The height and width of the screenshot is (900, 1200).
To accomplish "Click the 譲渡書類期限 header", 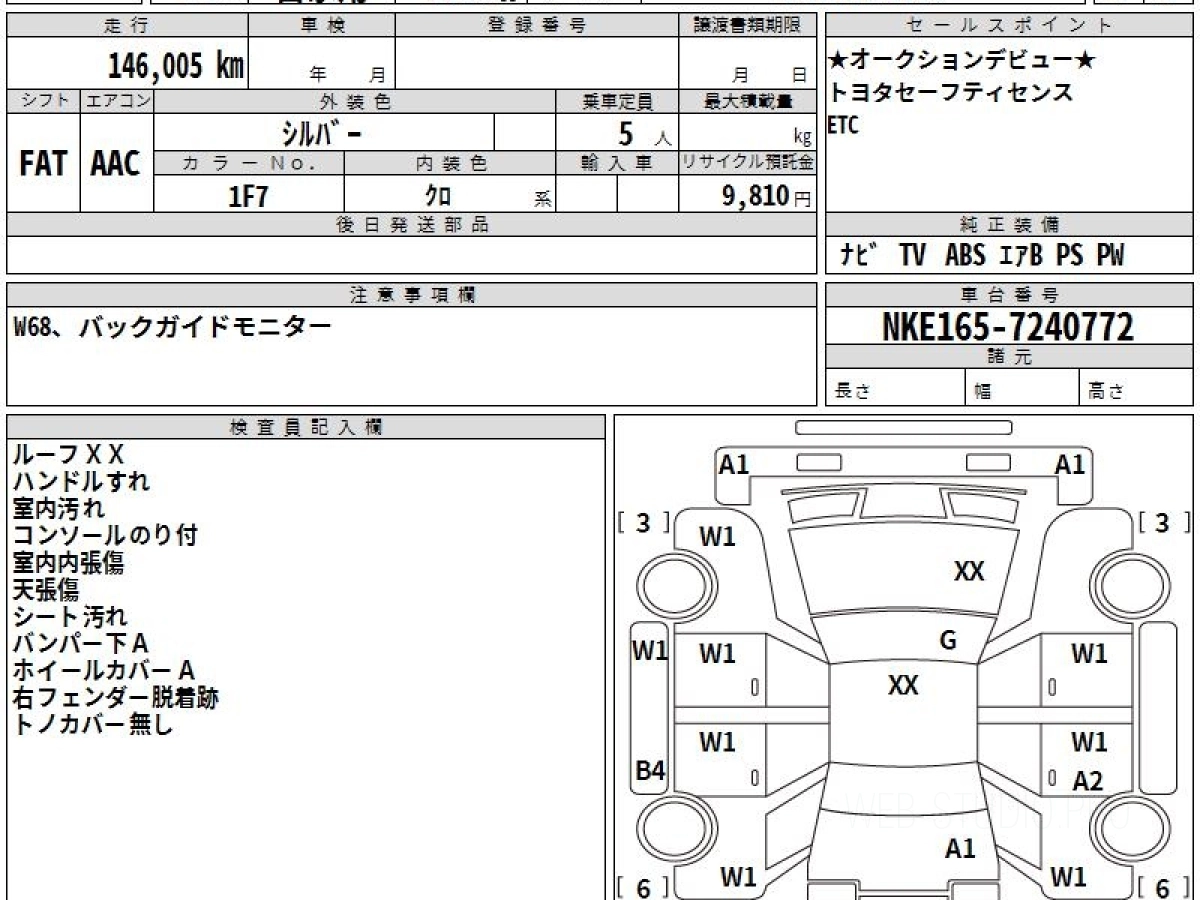I will click(x=747, y=26).
